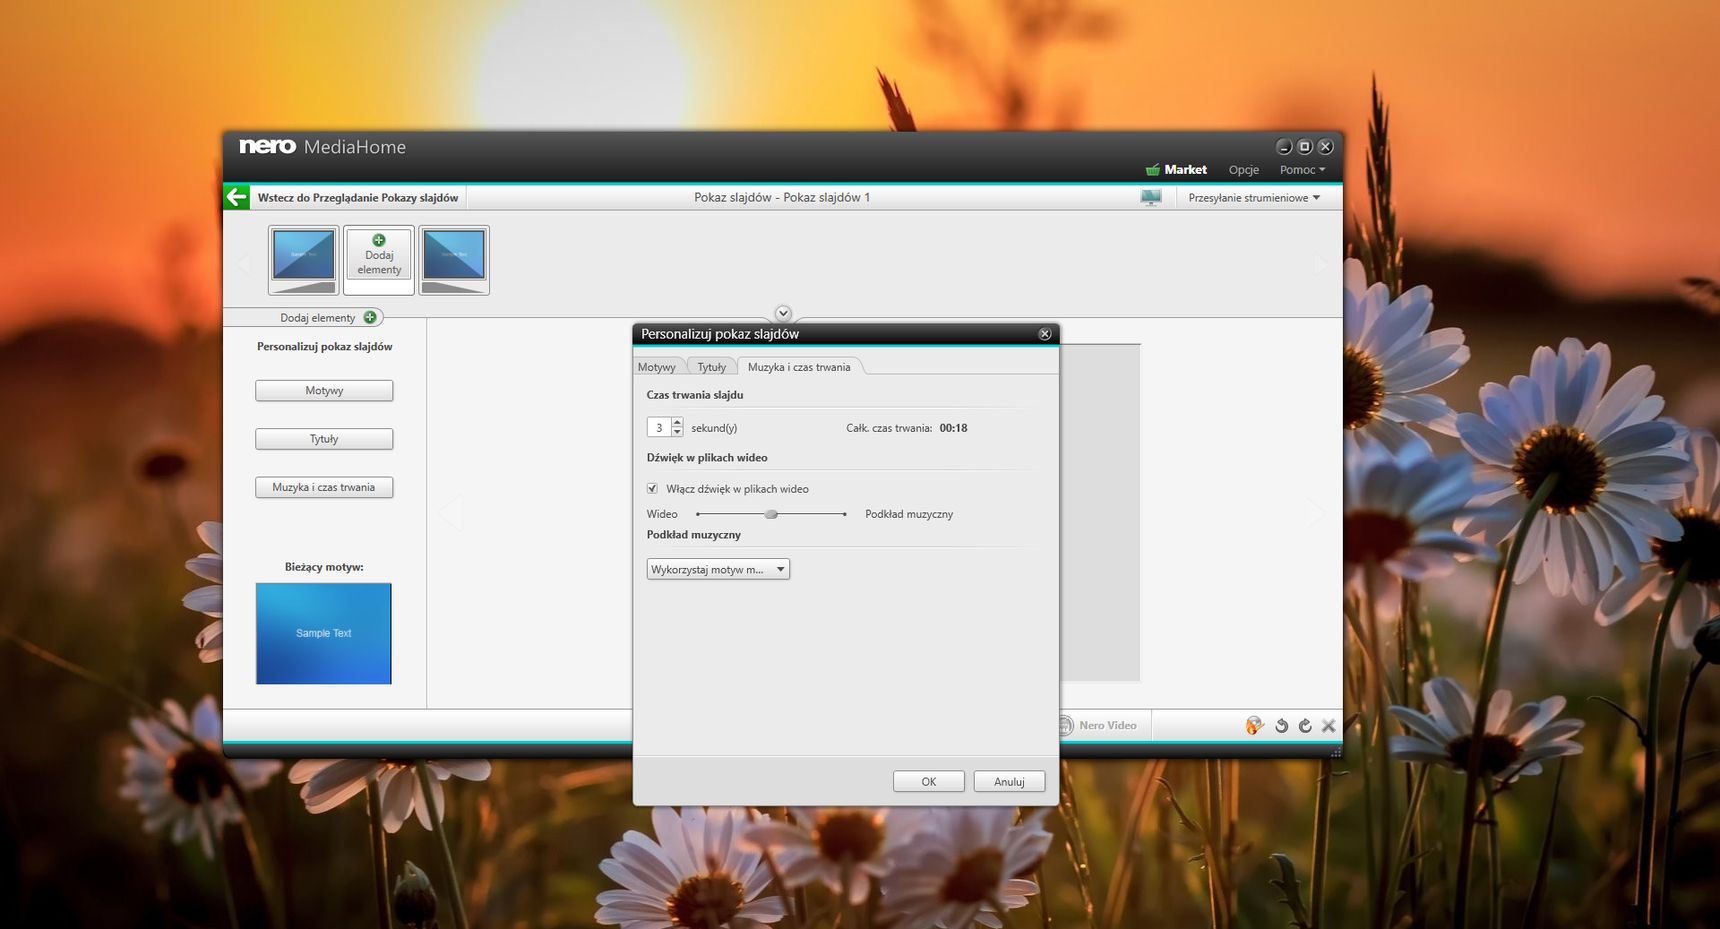The width and height of the screenshot is (1720, 929).
Task: Click the Tytuły button in left panel
Action: (x=324, y=439)
